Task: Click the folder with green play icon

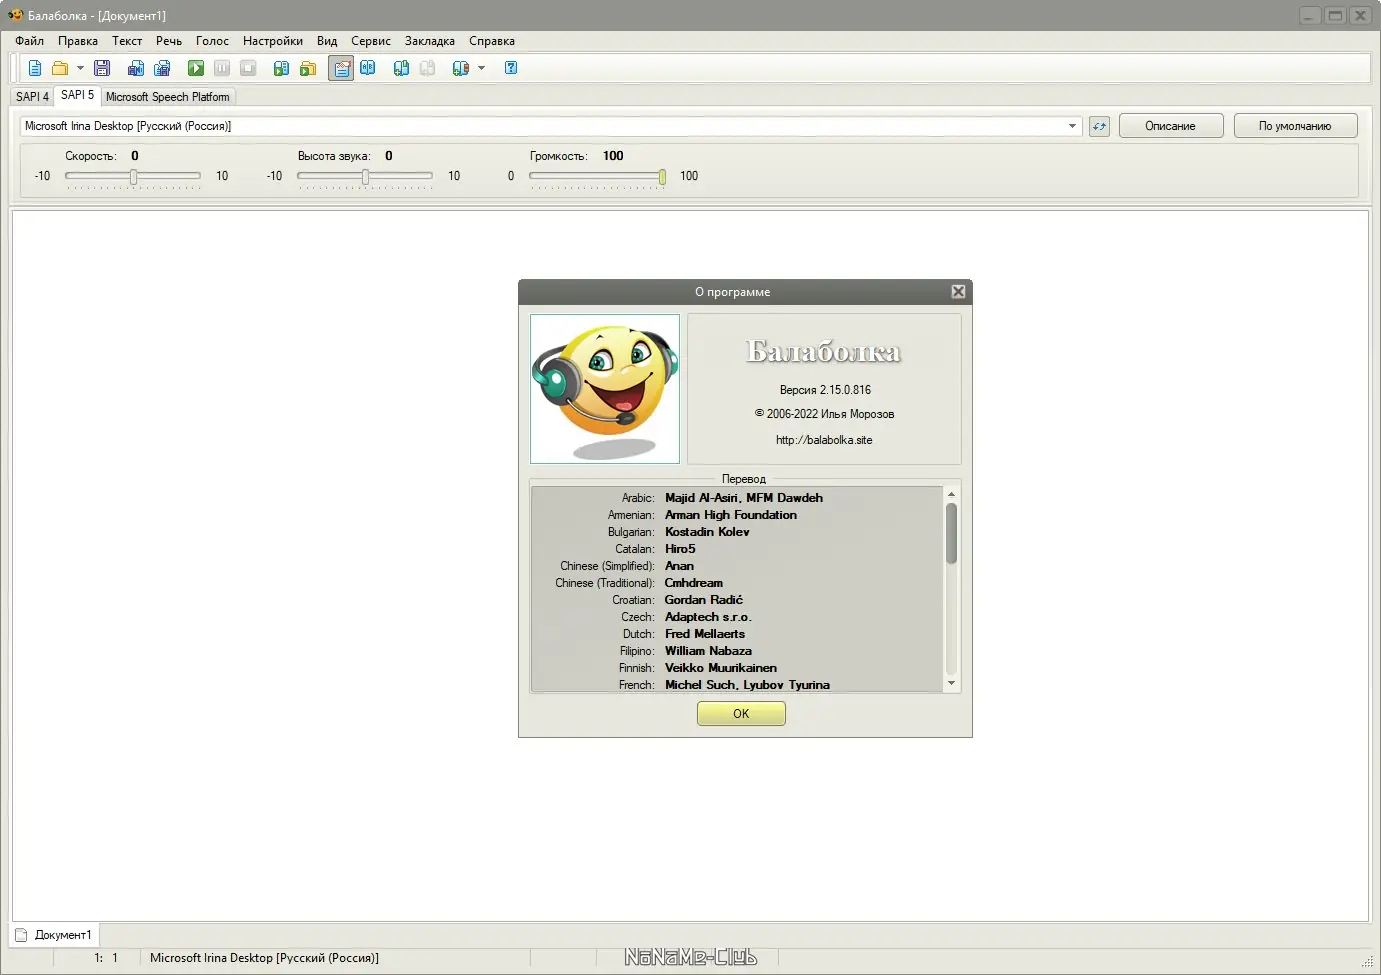Action: click(308, 68)
